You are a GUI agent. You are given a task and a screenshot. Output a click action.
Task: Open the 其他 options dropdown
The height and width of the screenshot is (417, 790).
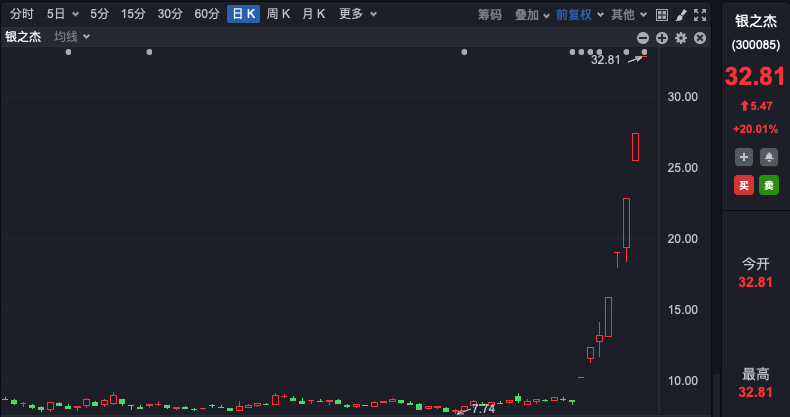(x=629, y=15)
